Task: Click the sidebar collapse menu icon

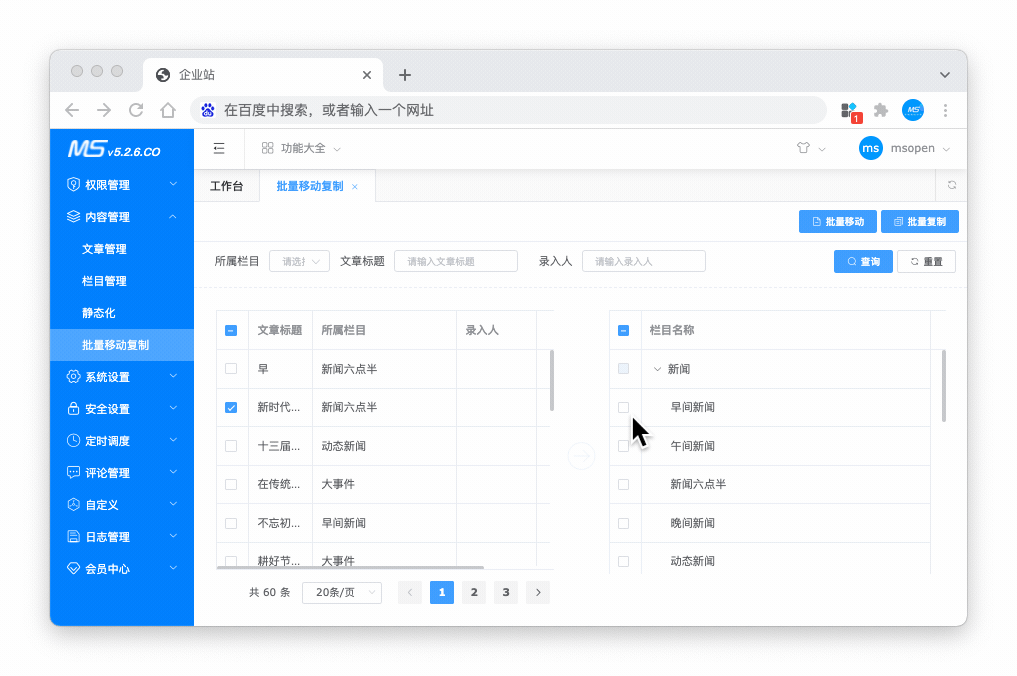Action: pos(219,148)
